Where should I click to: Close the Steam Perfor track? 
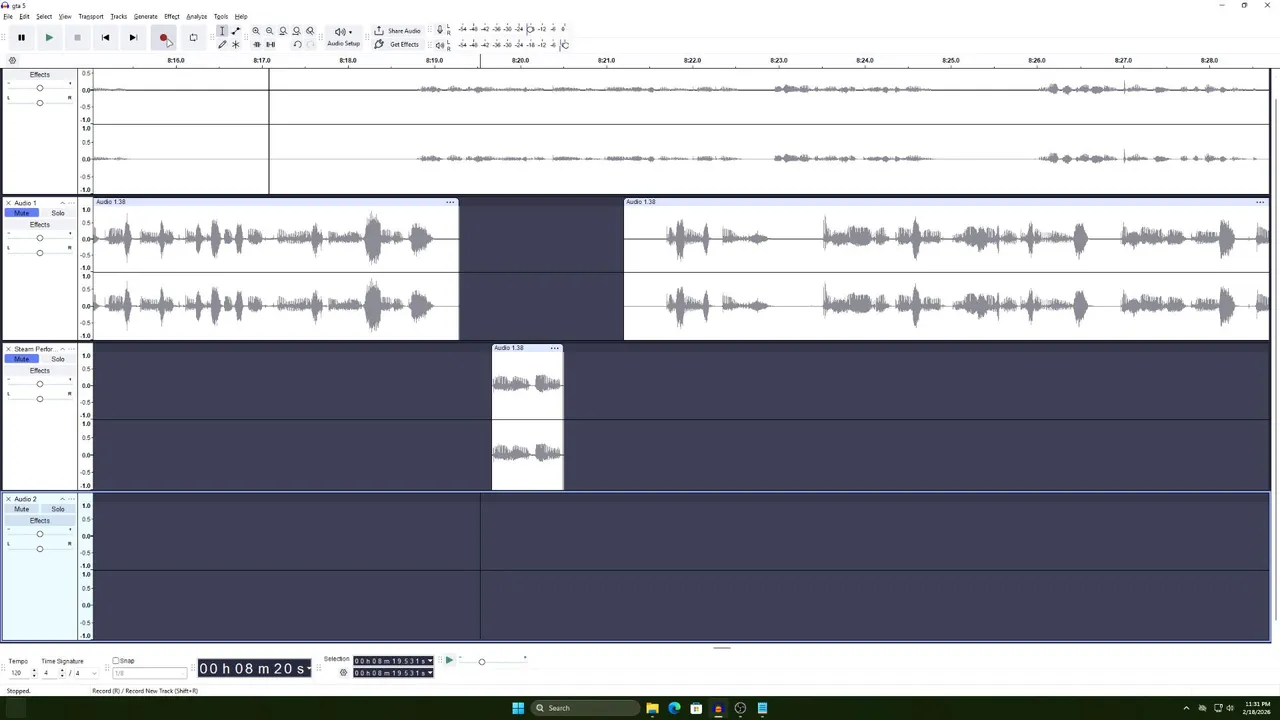9,349
